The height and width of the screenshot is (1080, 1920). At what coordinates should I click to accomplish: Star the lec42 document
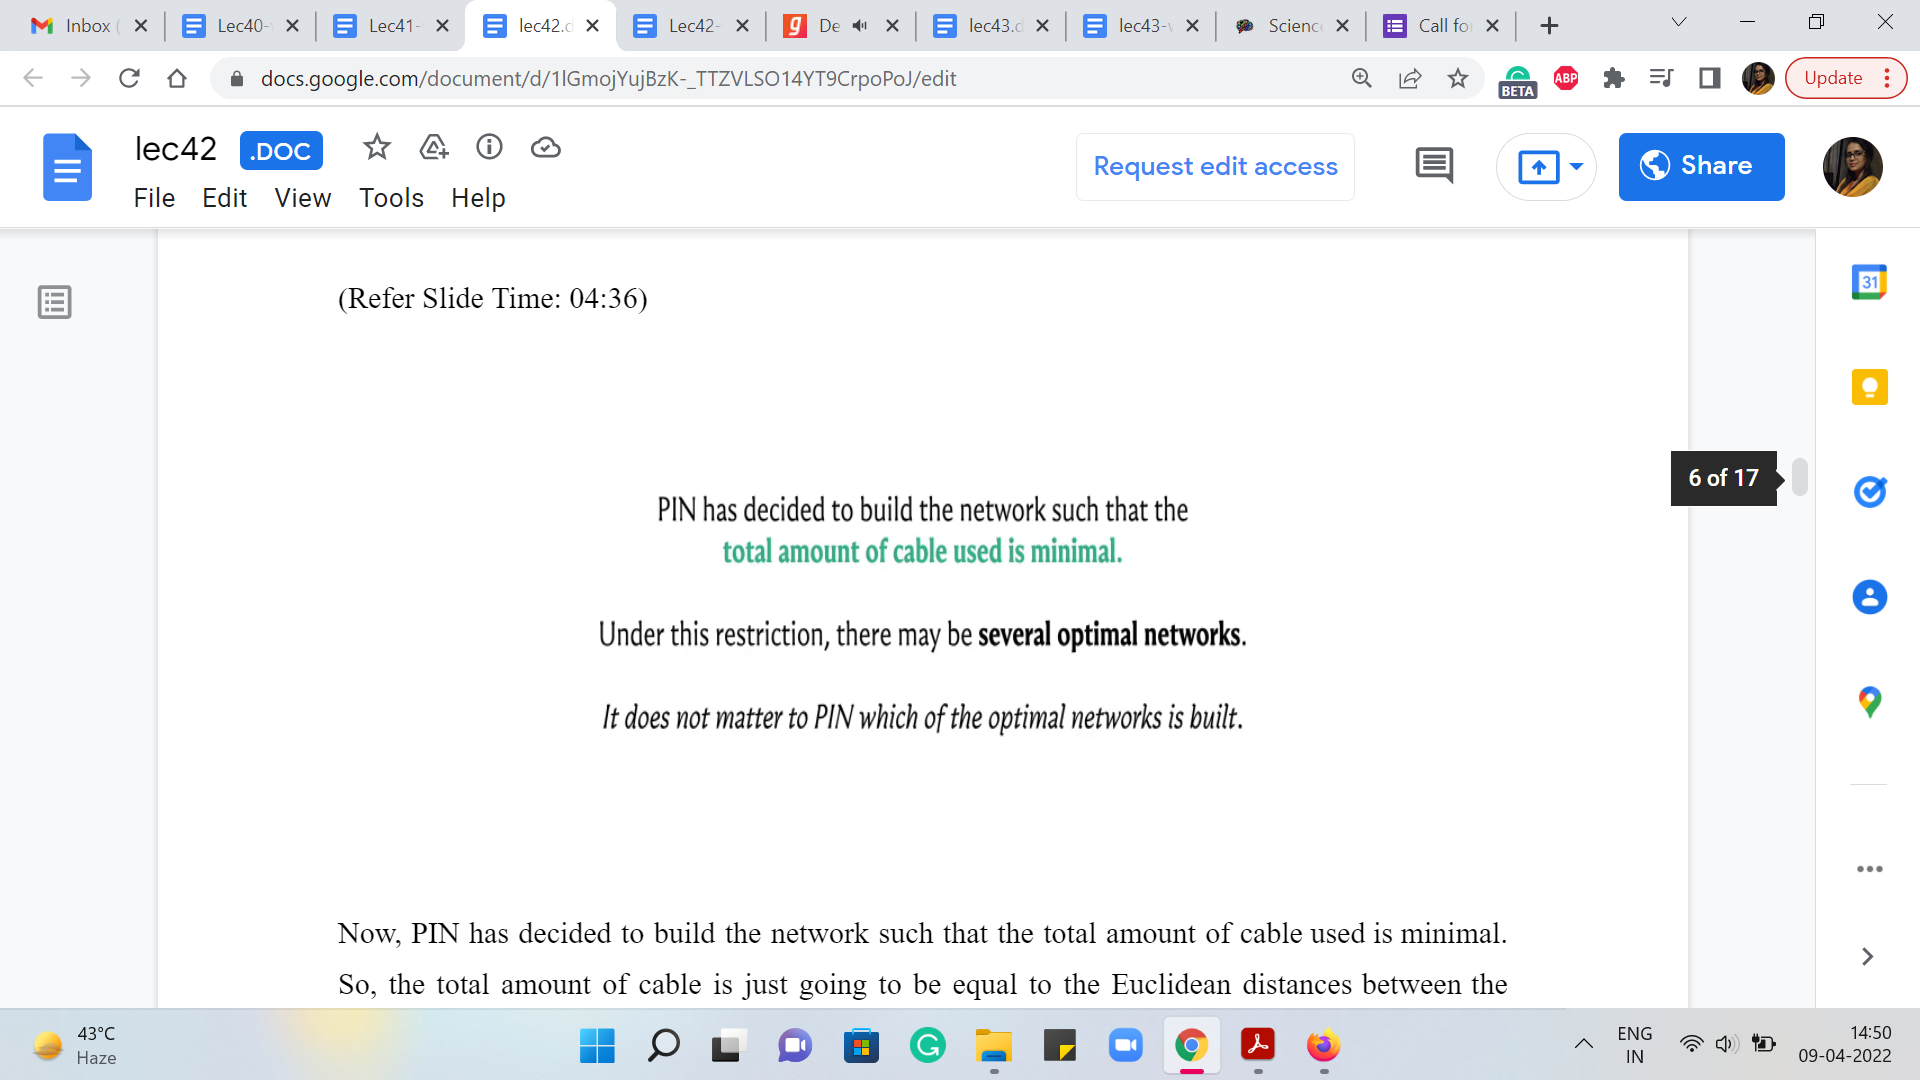coord(376,148)
